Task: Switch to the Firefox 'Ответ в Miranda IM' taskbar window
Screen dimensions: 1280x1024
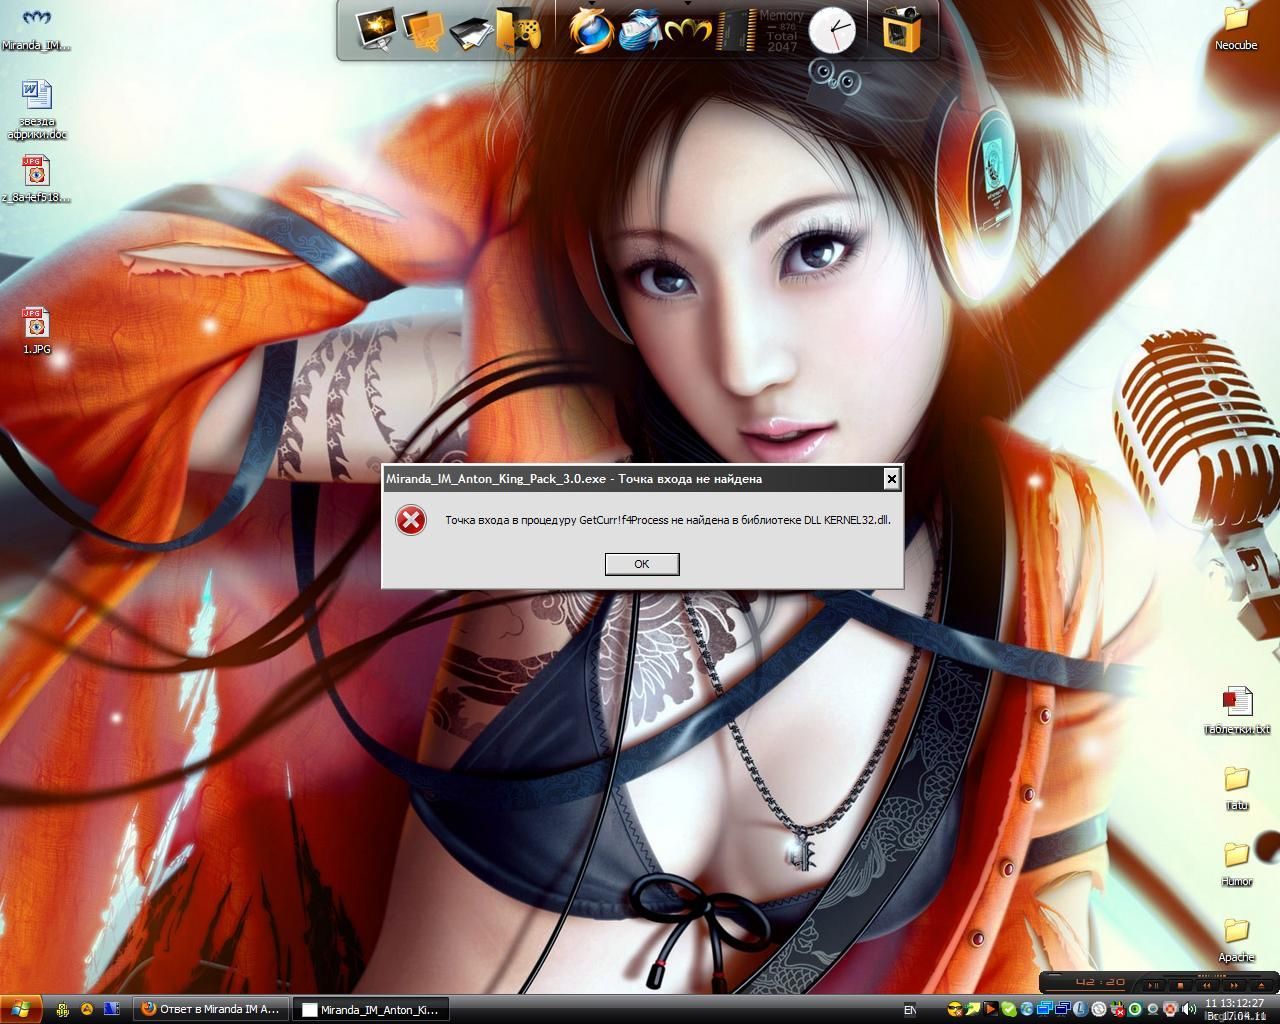Action: pyautogui.click(x=212, y=1009)
